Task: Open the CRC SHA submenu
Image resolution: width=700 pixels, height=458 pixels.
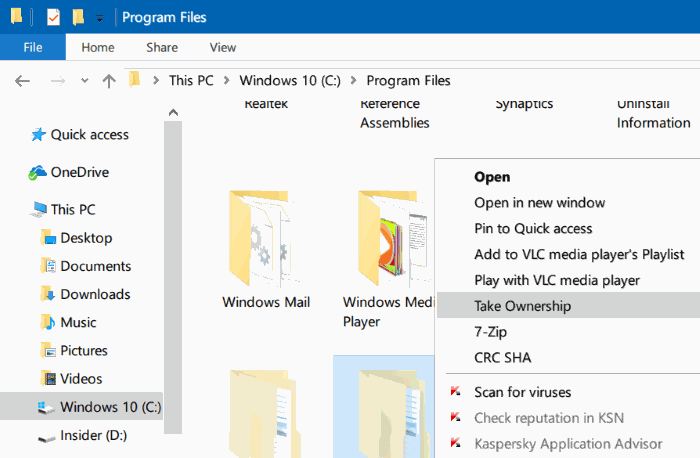Action: coord(503,358)
